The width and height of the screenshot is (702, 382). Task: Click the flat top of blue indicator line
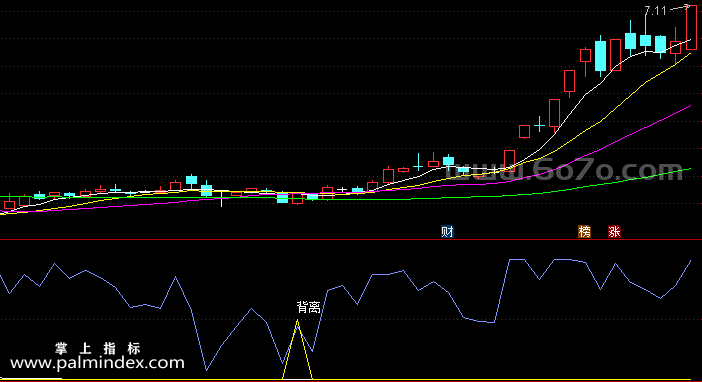pos(517,259)
